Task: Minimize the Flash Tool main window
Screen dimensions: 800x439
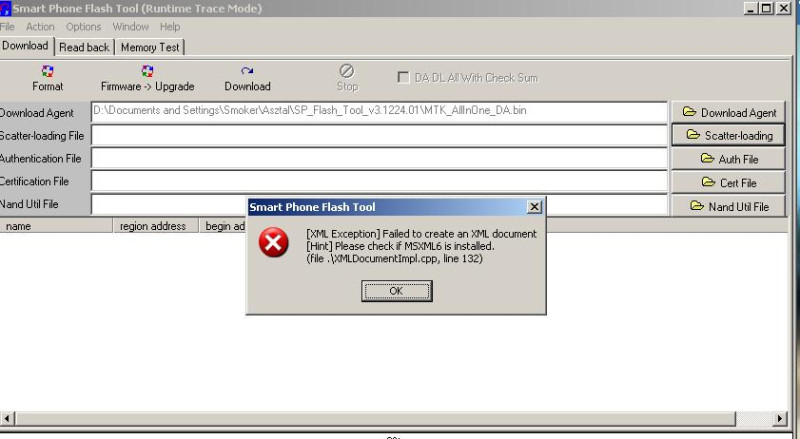Action: (751, 8)
